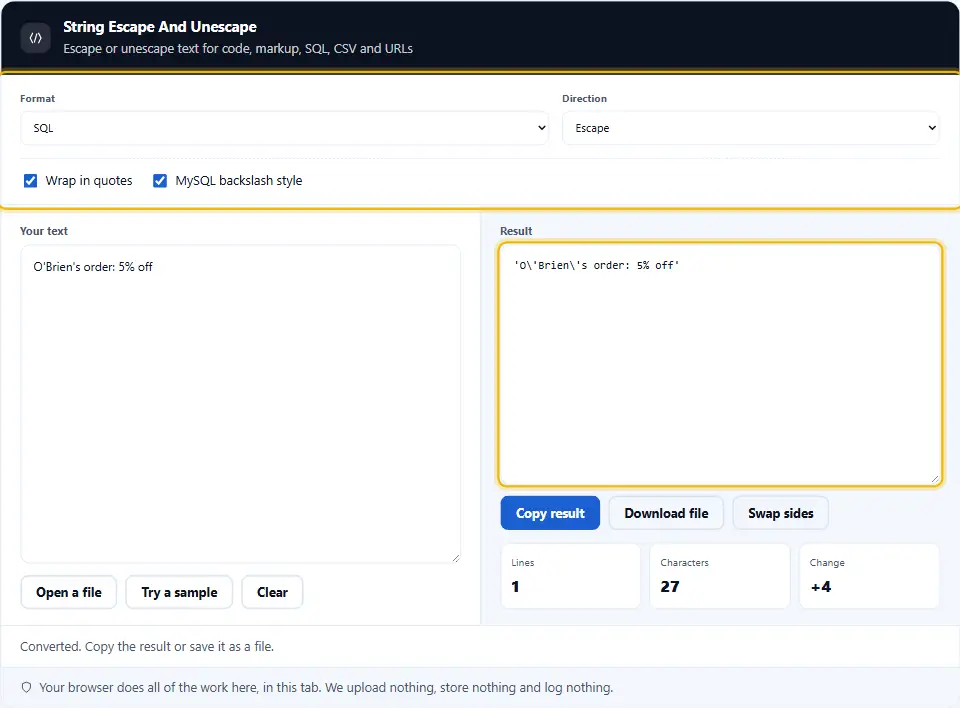Click the shield privacy icon in footer
This screenshot has width=960, height=708.
(x=26, y=687)
